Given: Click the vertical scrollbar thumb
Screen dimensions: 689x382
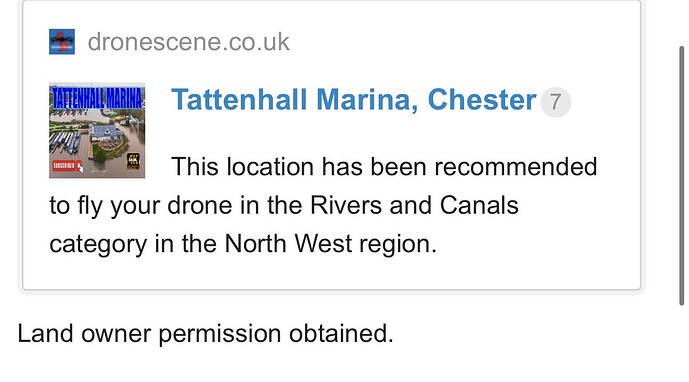Looking at the screenshot, I should (x=682, y=175).
